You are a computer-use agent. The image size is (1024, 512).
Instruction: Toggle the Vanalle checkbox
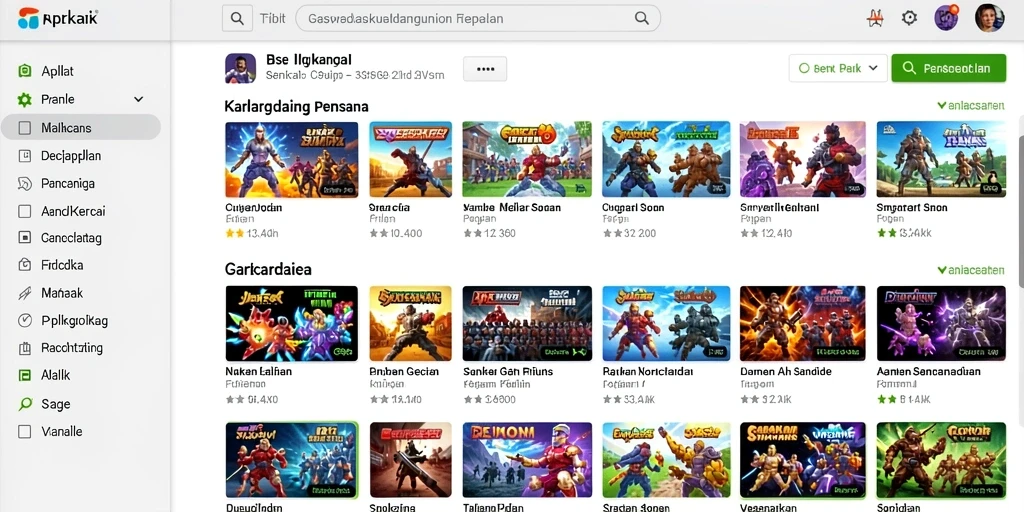25,432
